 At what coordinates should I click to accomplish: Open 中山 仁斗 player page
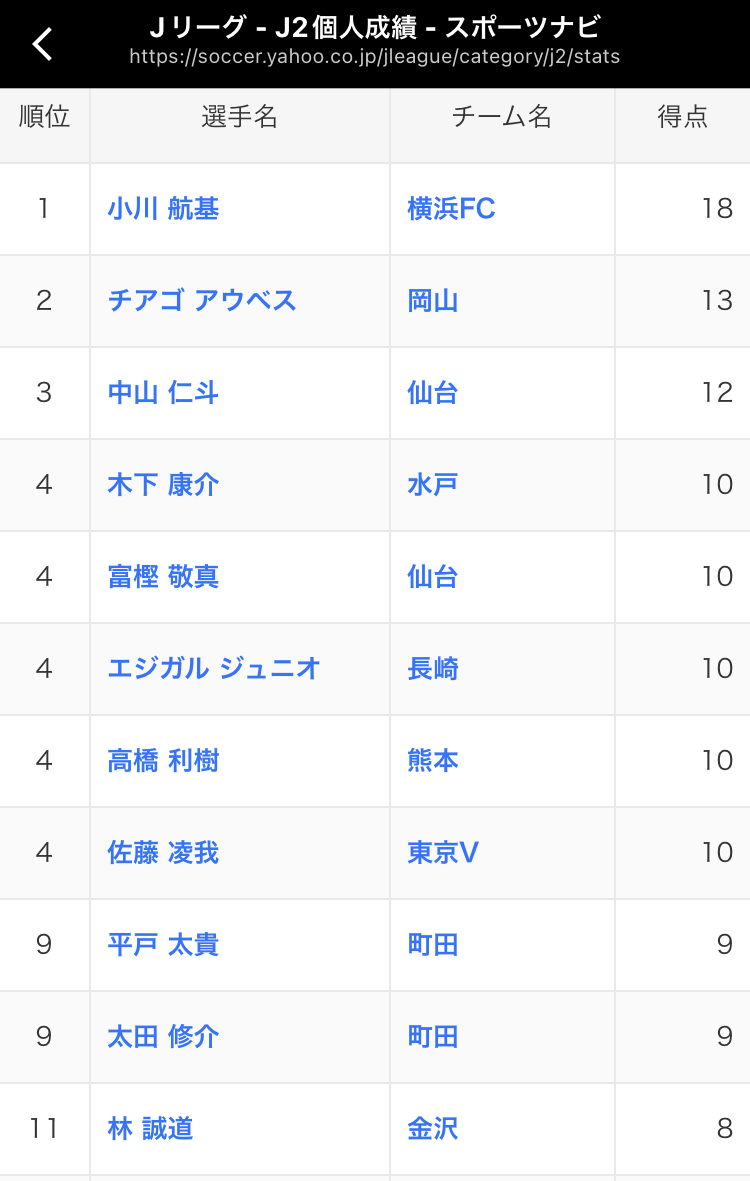pyautogui.click(x=163, y=392)
